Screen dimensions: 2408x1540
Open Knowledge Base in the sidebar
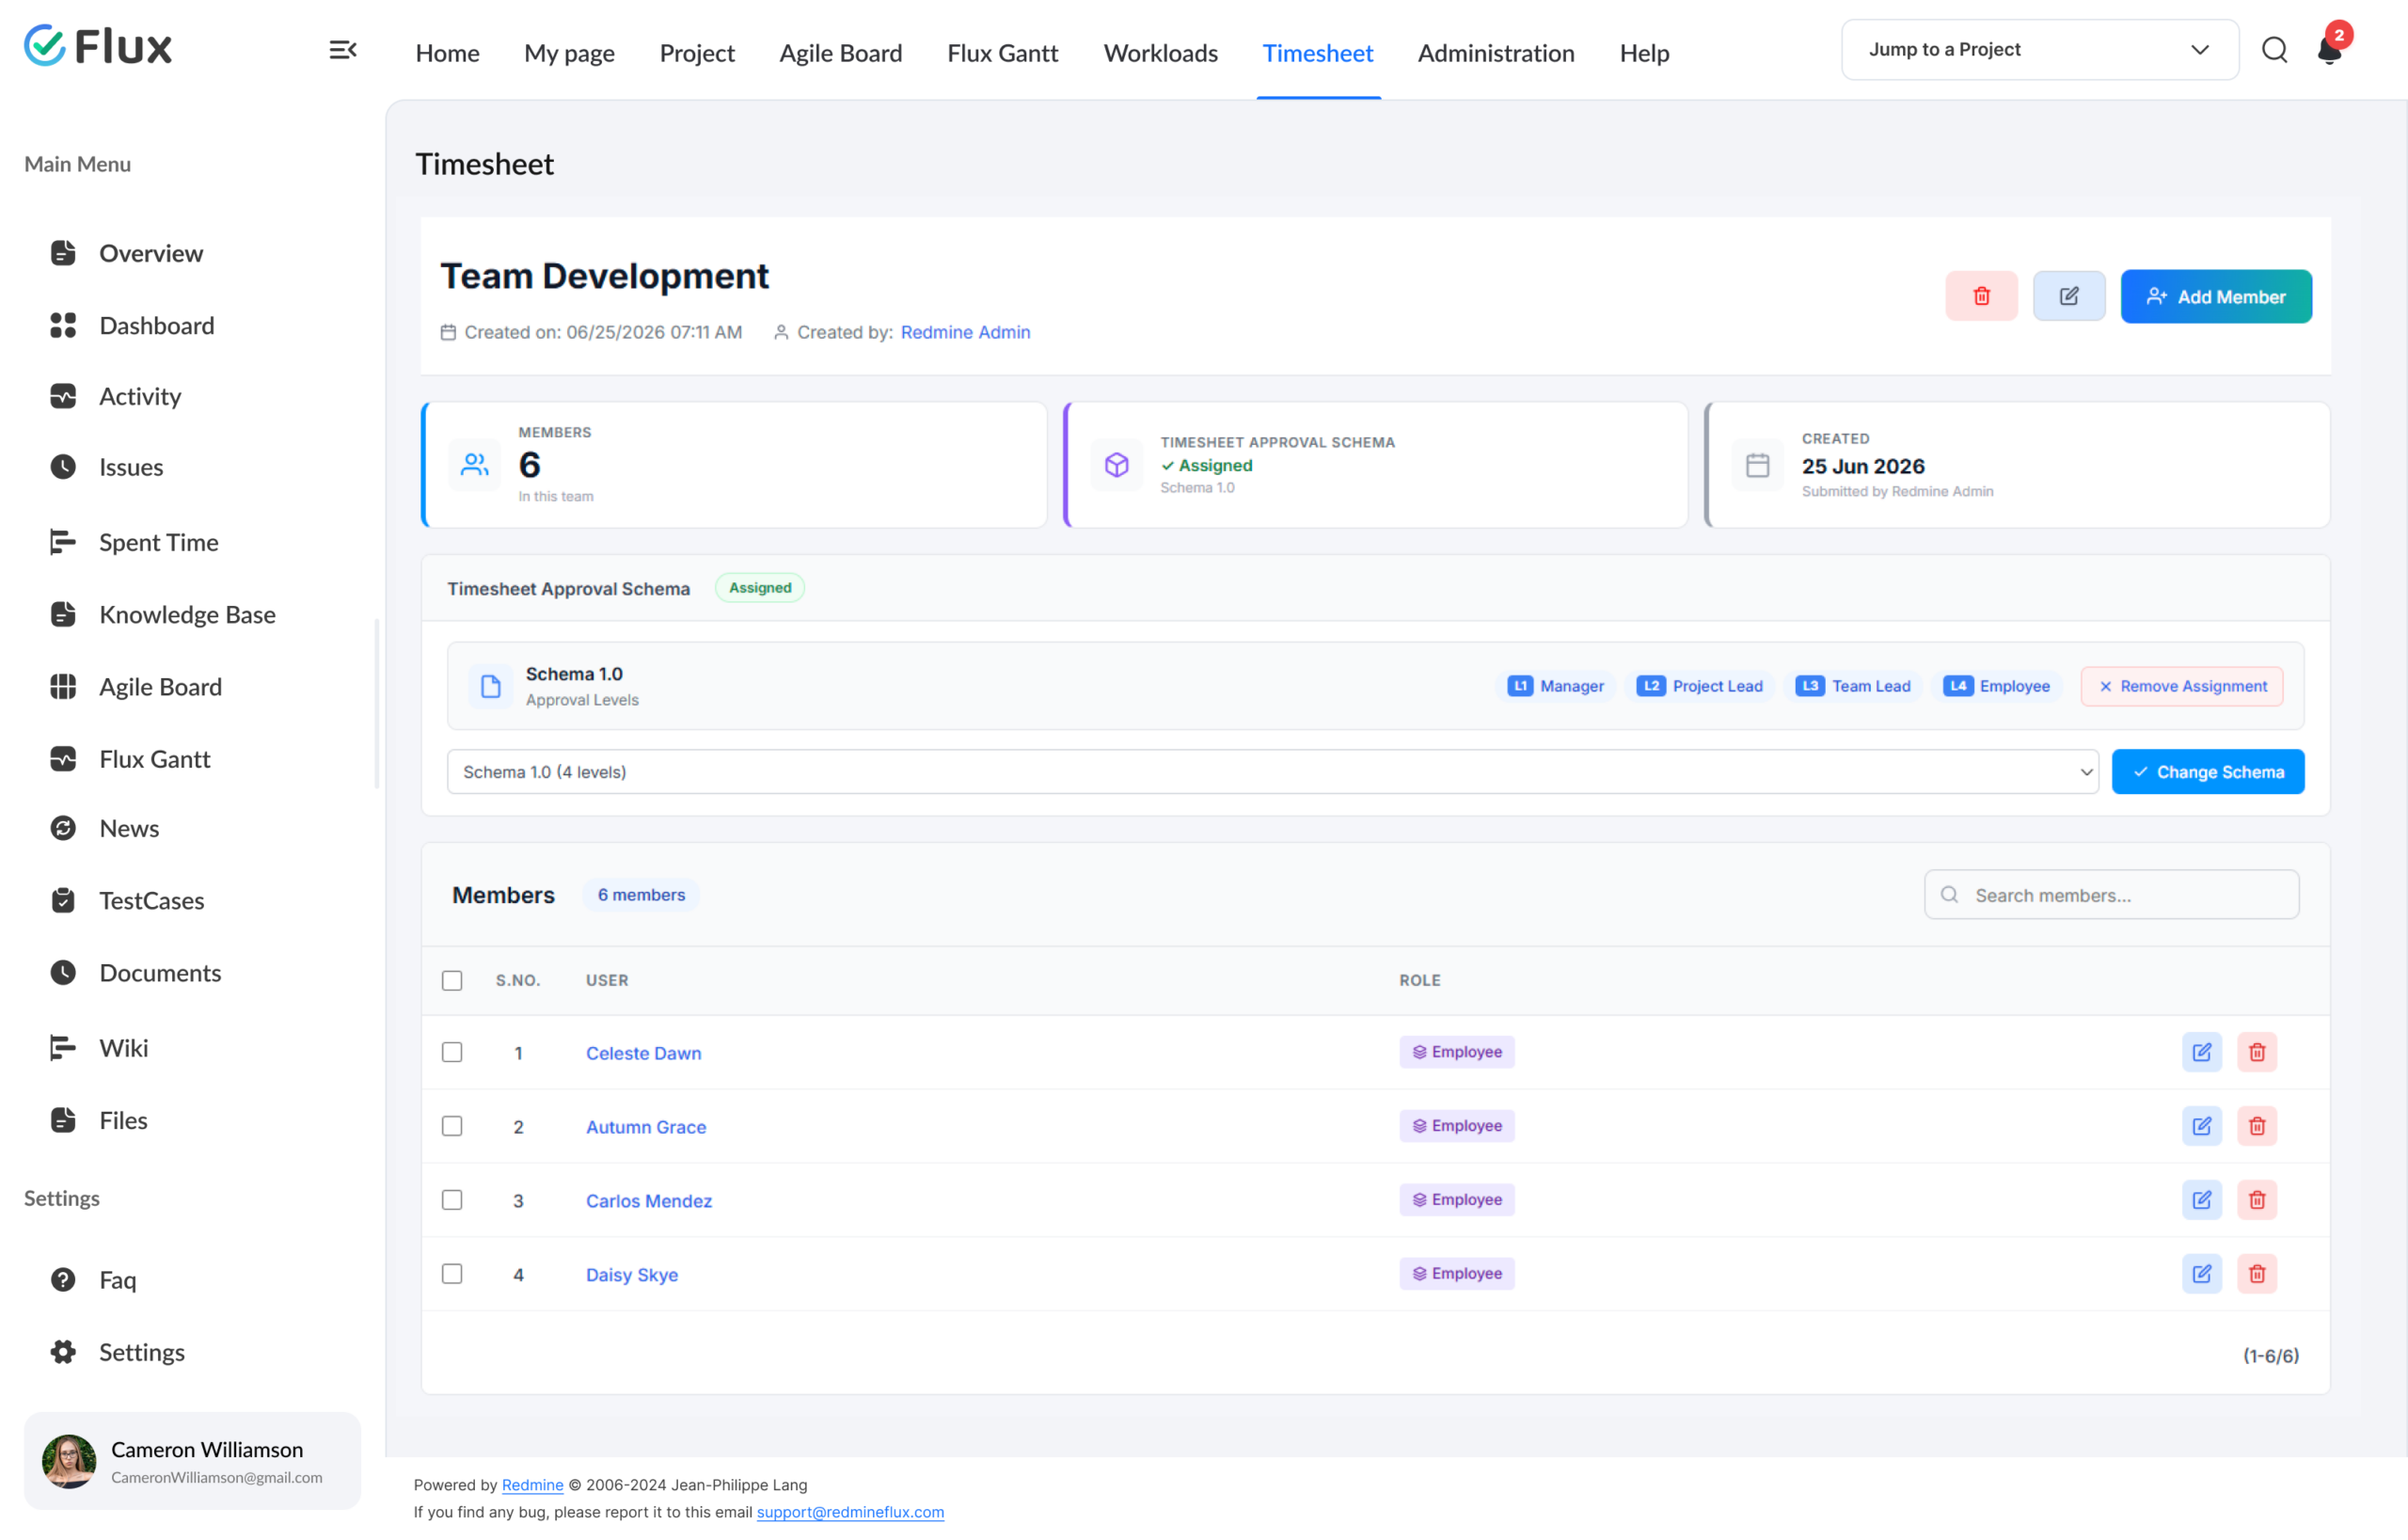click(163, 614)
